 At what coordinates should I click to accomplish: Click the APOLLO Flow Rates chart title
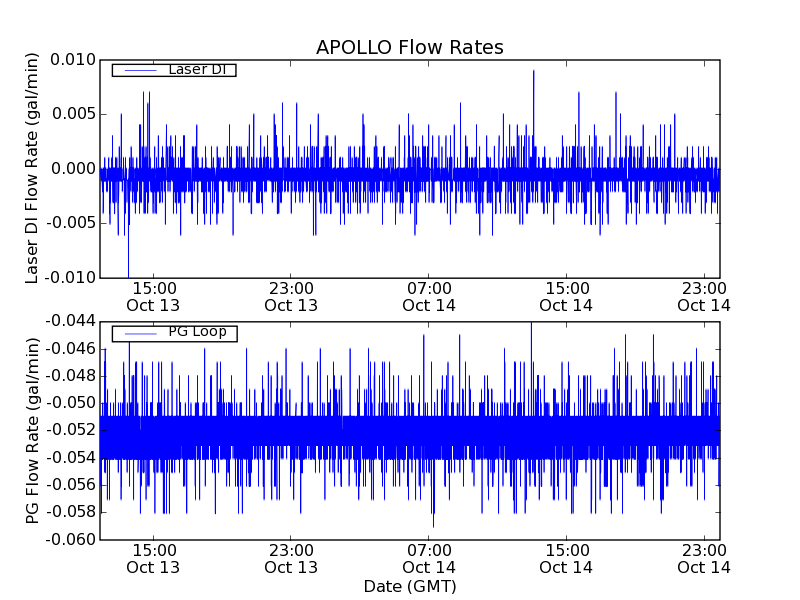[409, 48]
